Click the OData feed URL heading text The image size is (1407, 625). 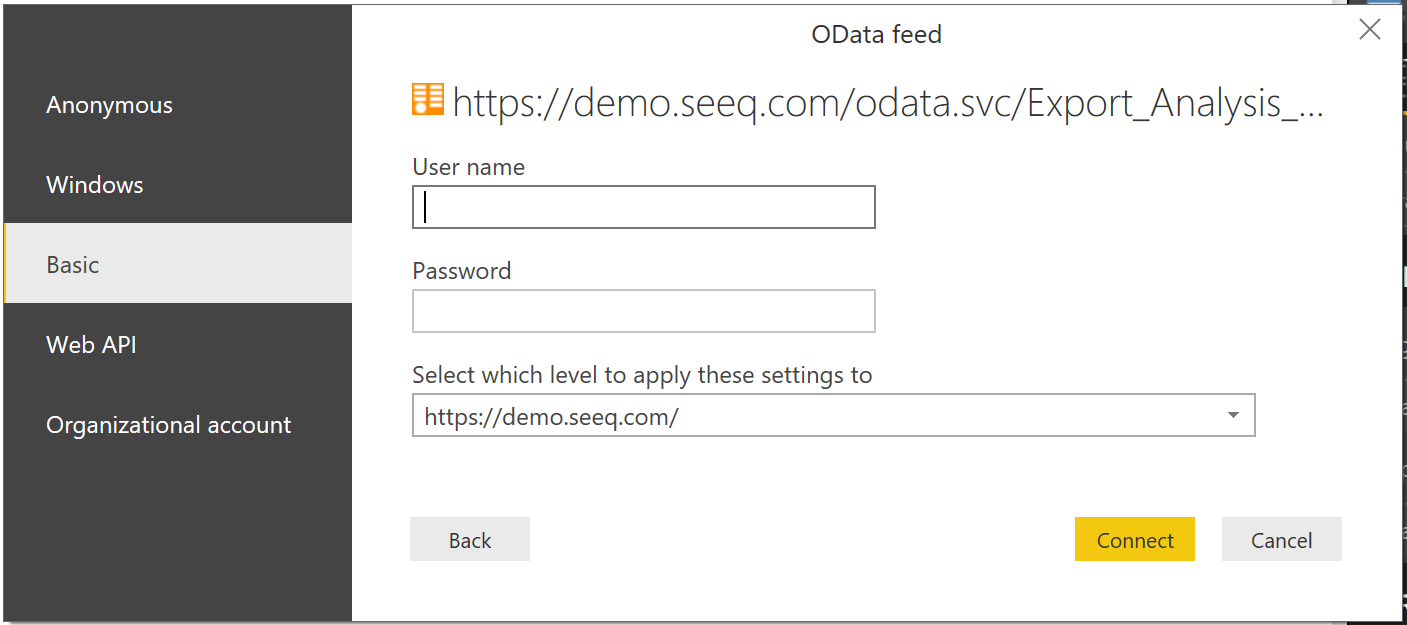click(x=870, y=103)
